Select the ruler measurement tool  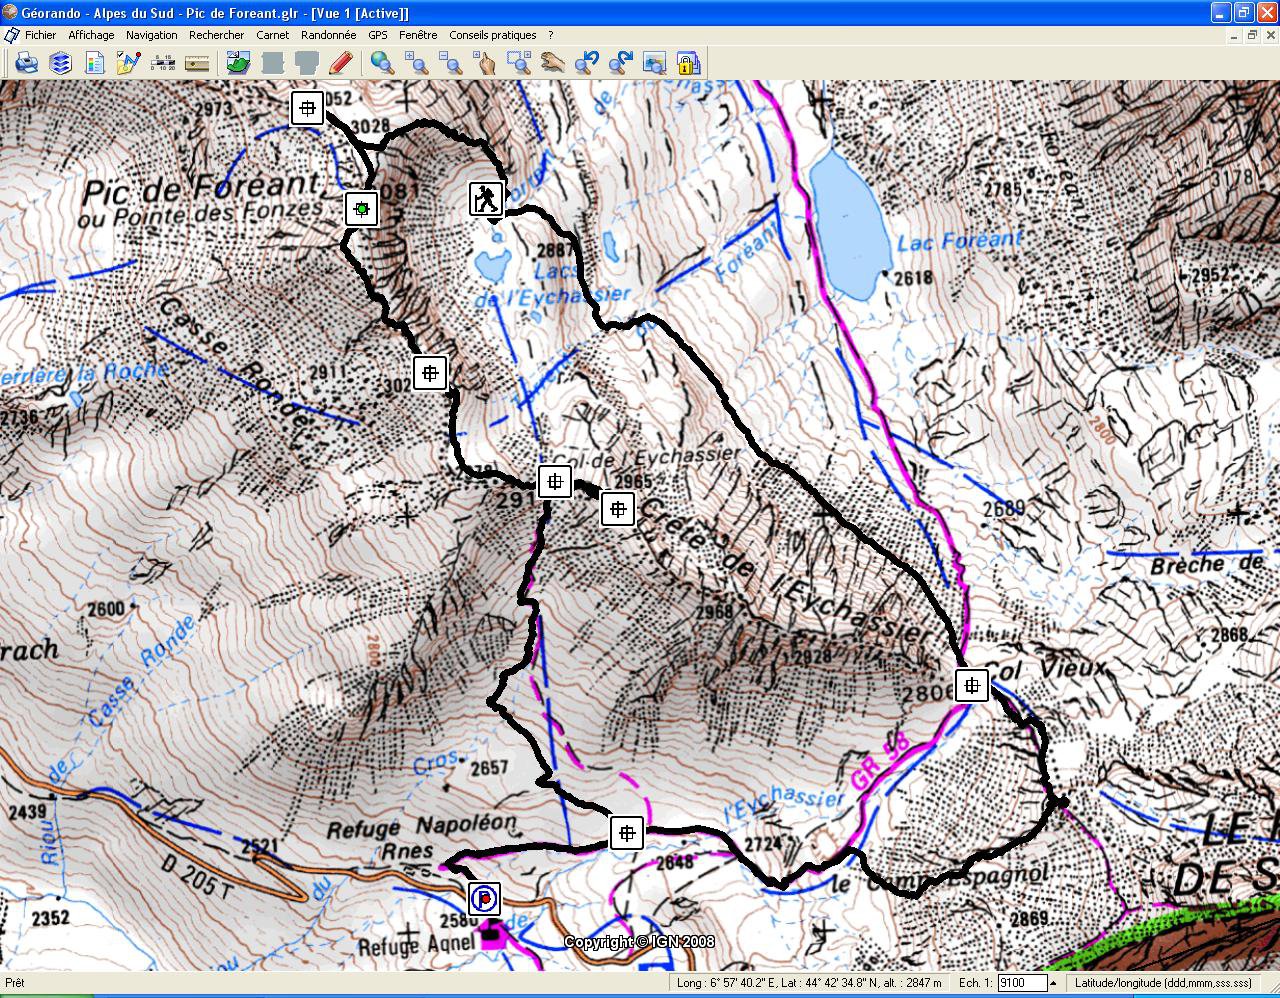coord(197,64)
